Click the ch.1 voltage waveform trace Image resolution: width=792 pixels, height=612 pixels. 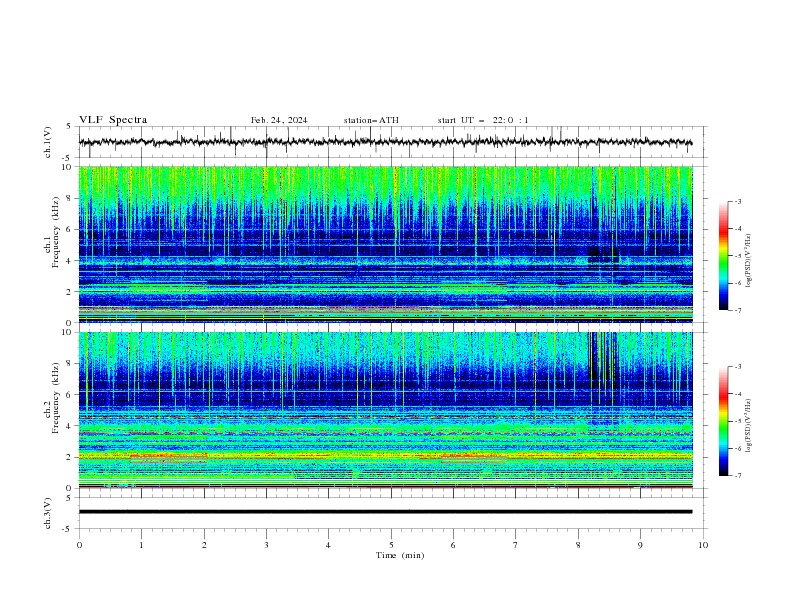click(385, 142)
